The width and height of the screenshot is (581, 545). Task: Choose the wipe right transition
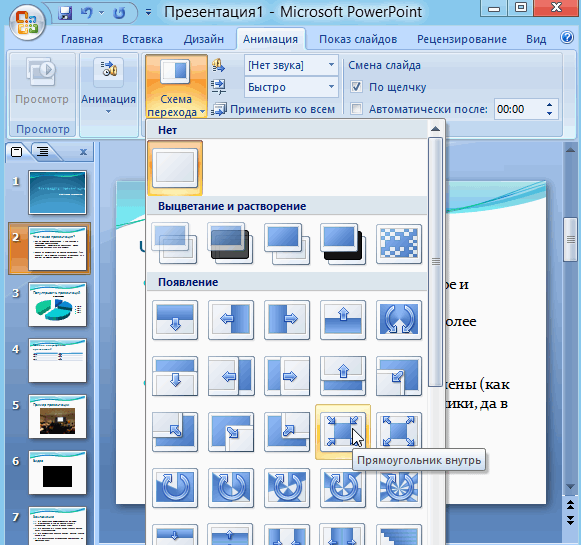coord(287,320)
